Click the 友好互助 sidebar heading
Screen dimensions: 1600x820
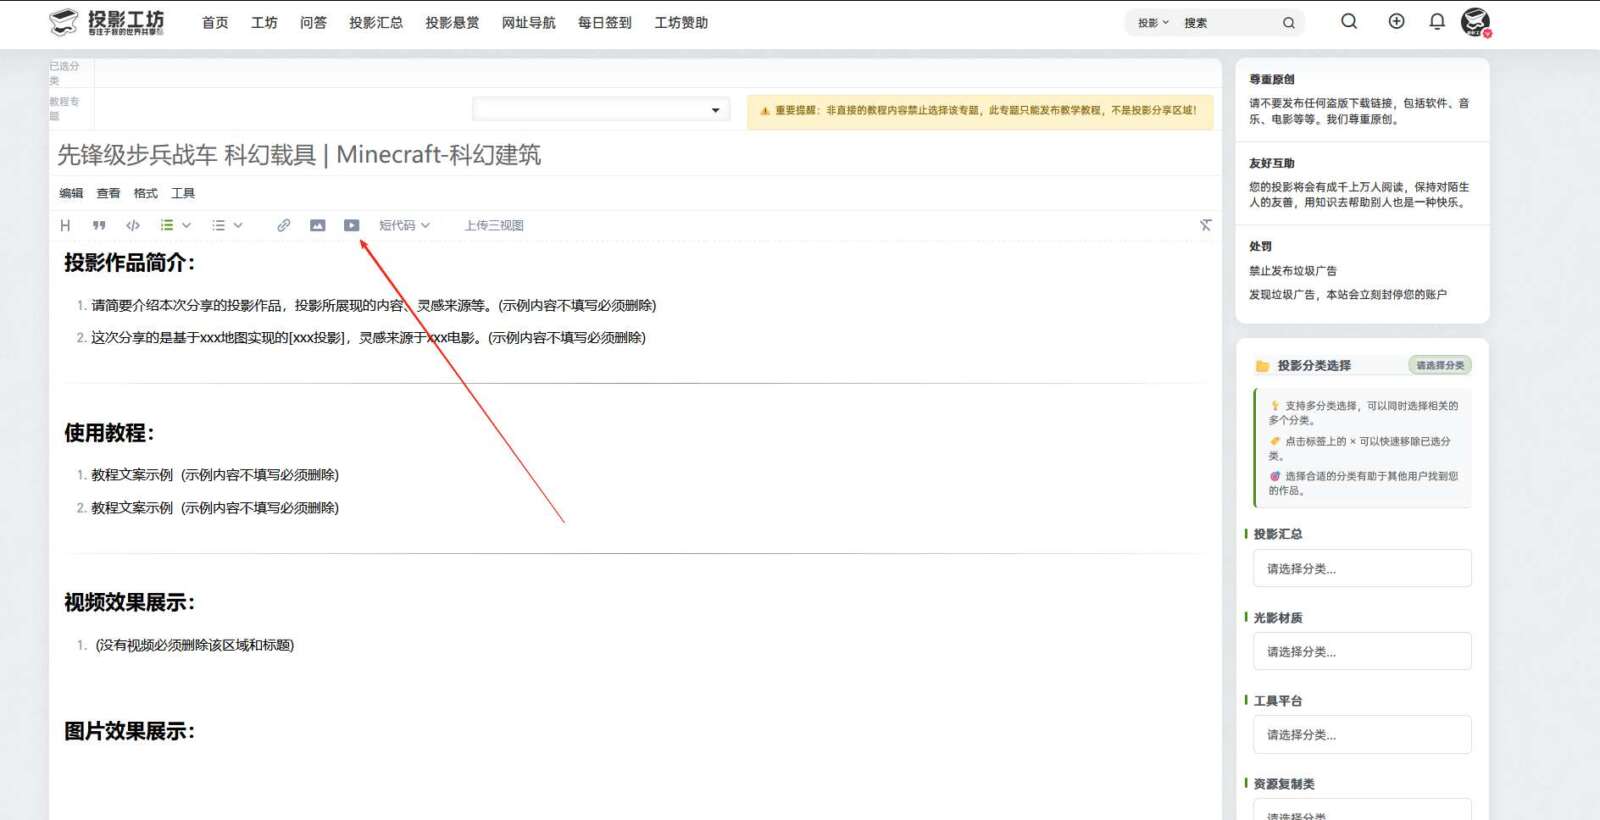point(1272,163)
